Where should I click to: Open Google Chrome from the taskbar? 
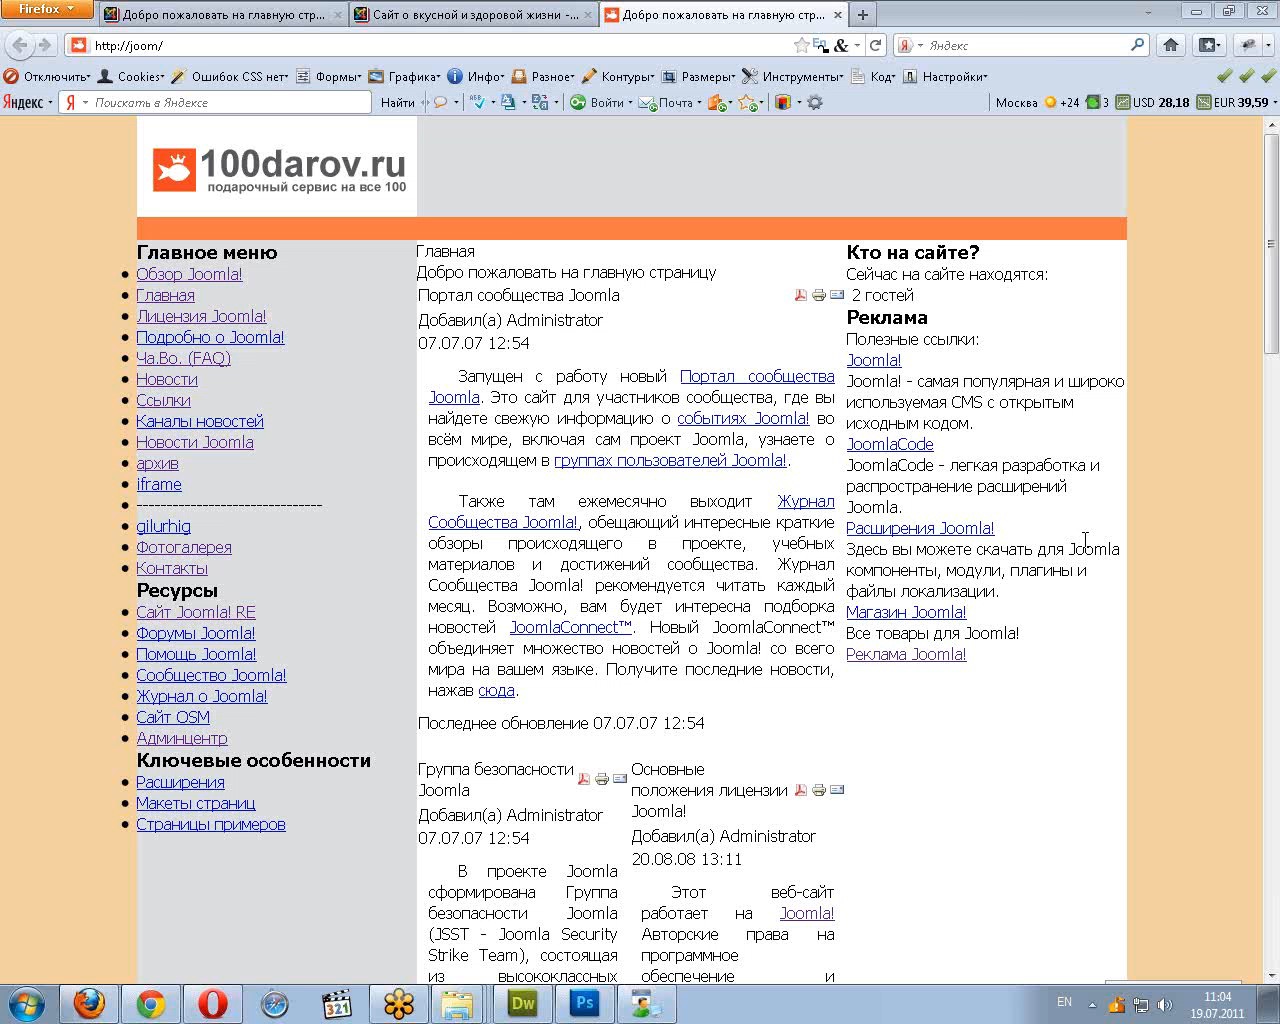point(151,1003)
